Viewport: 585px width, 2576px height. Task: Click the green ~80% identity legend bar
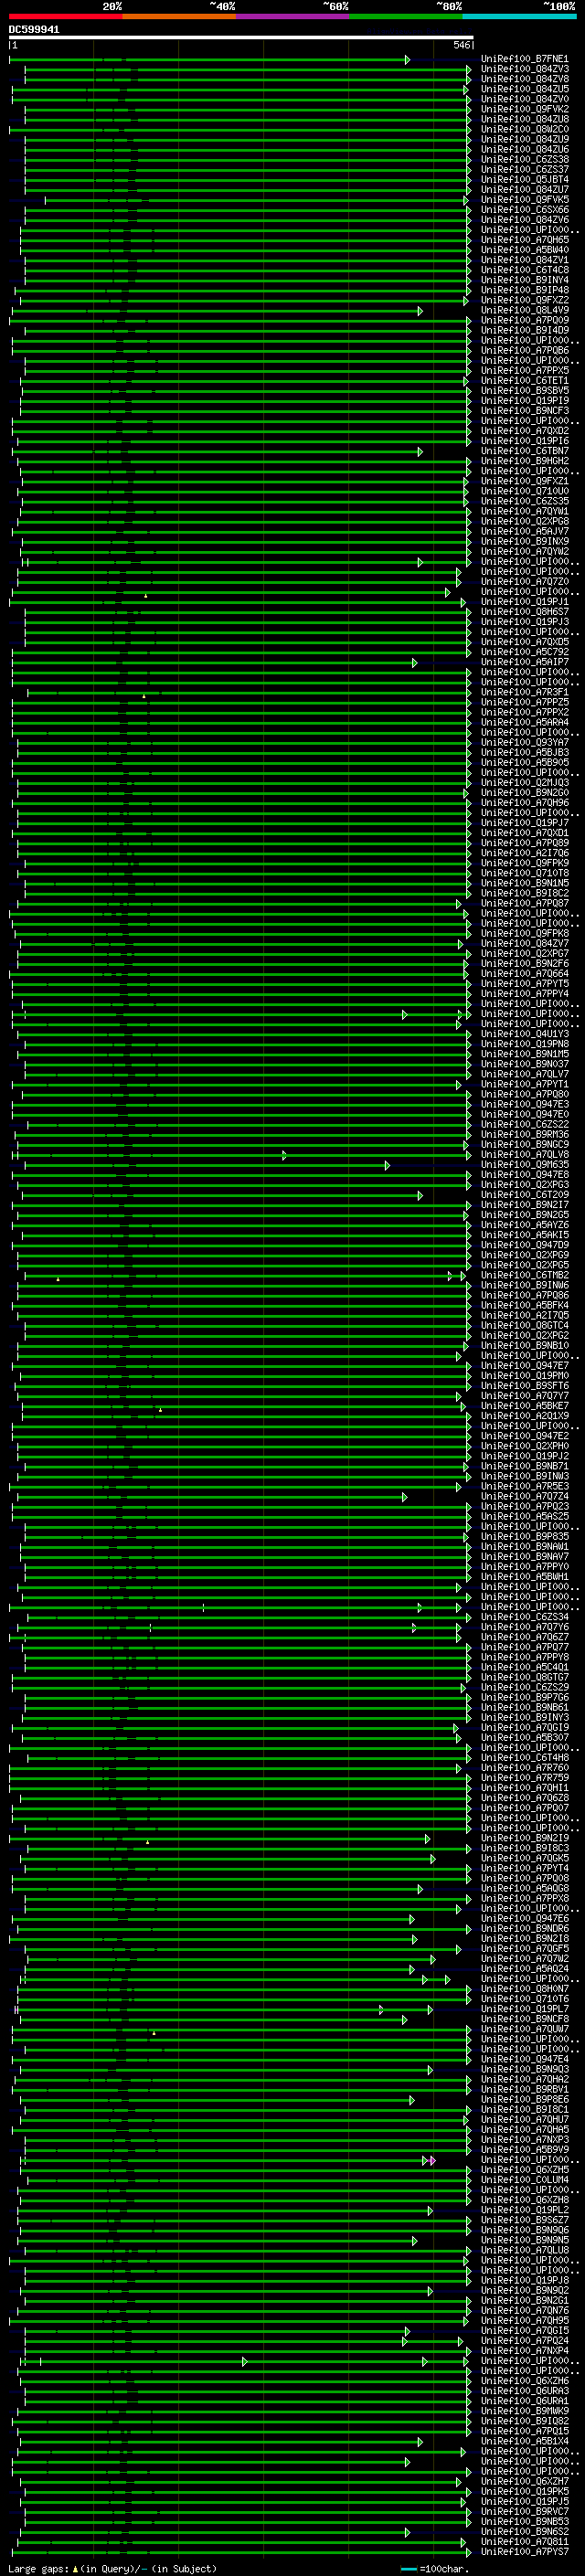tap(405, 16)
